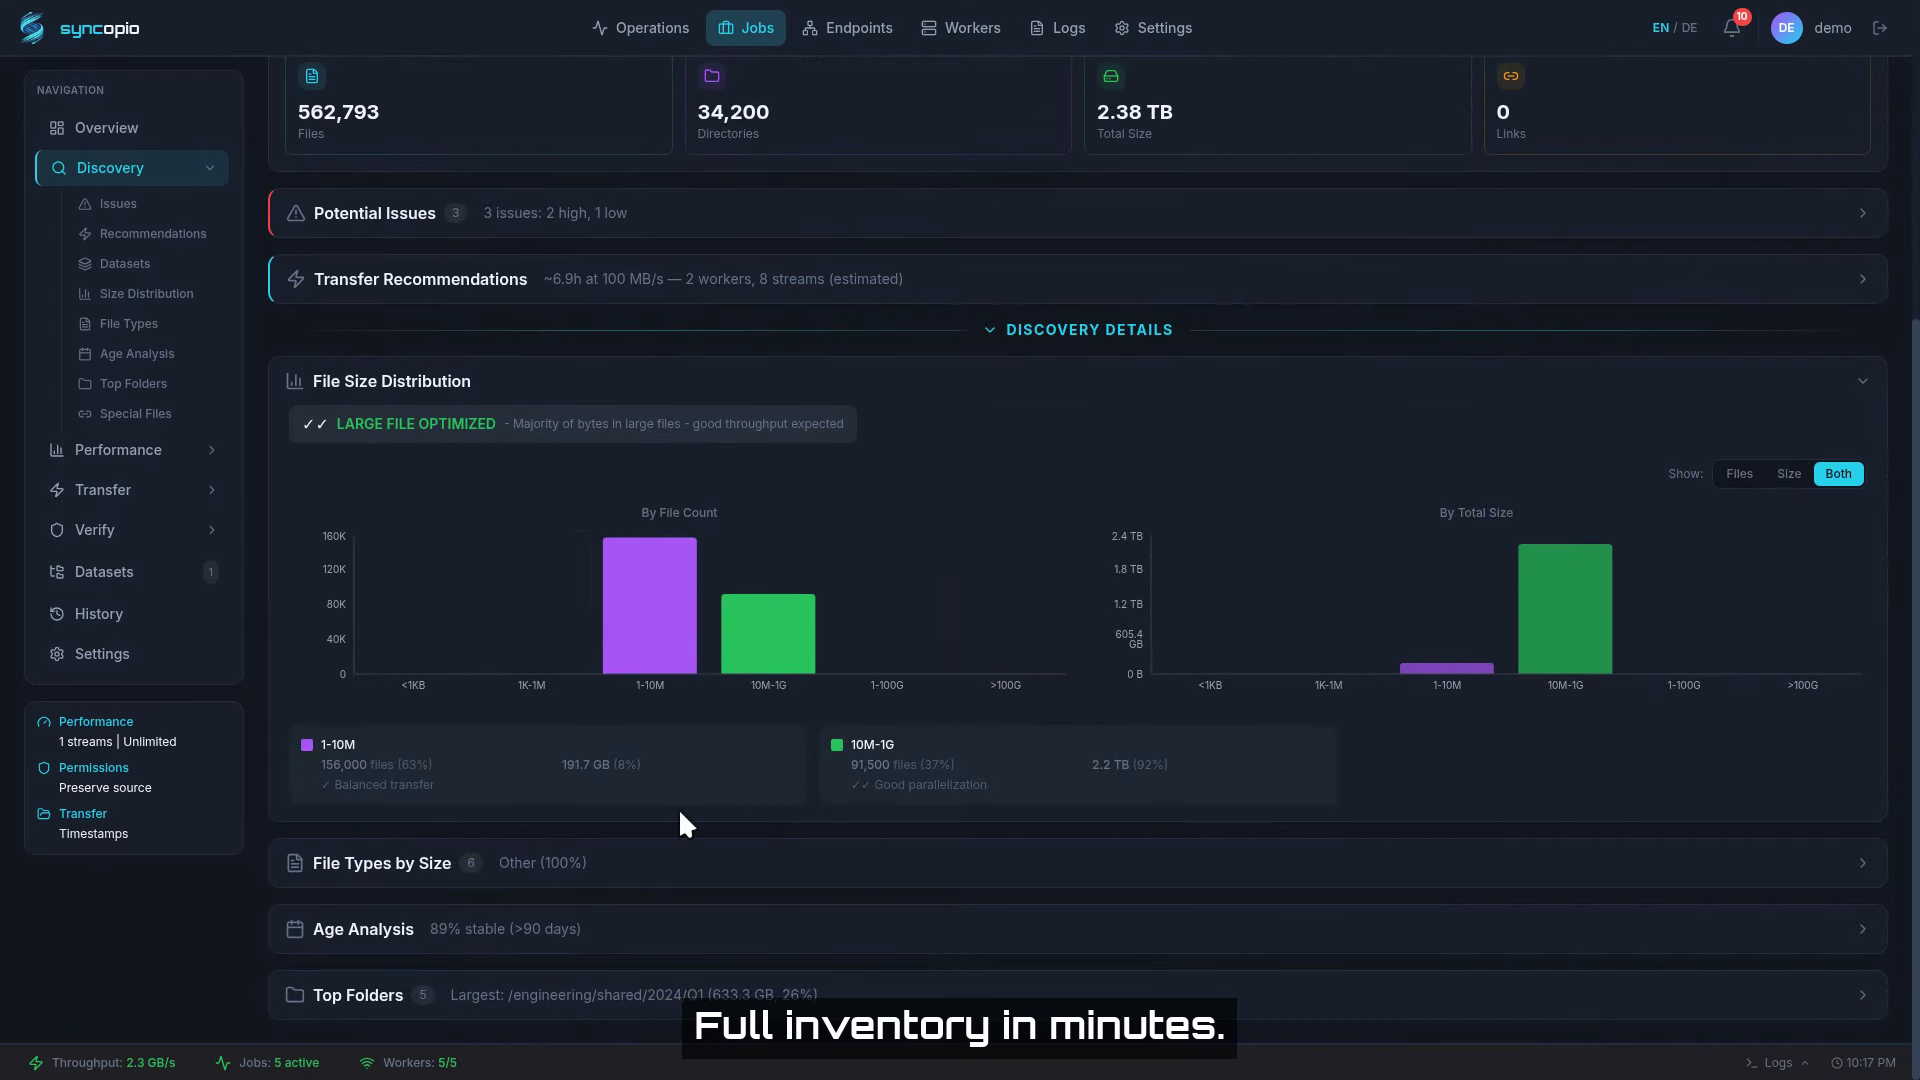Click the green 10M-1G bar in file count chart

coord(768,634)
